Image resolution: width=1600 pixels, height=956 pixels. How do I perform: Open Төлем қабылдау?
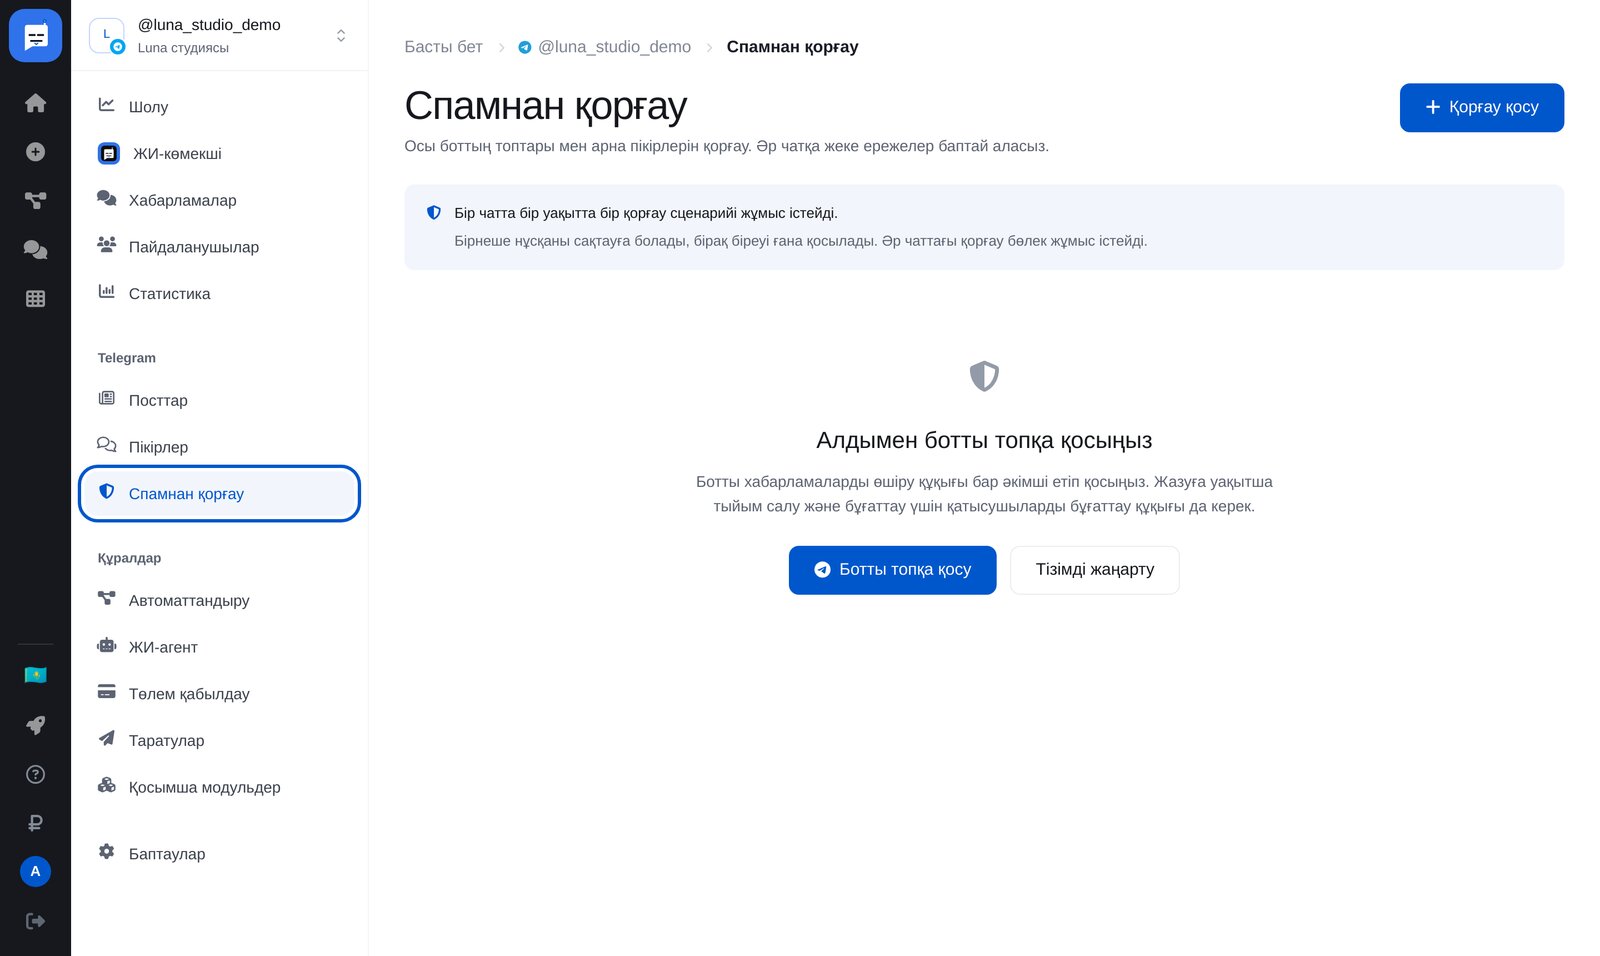(x=219, y=694)
